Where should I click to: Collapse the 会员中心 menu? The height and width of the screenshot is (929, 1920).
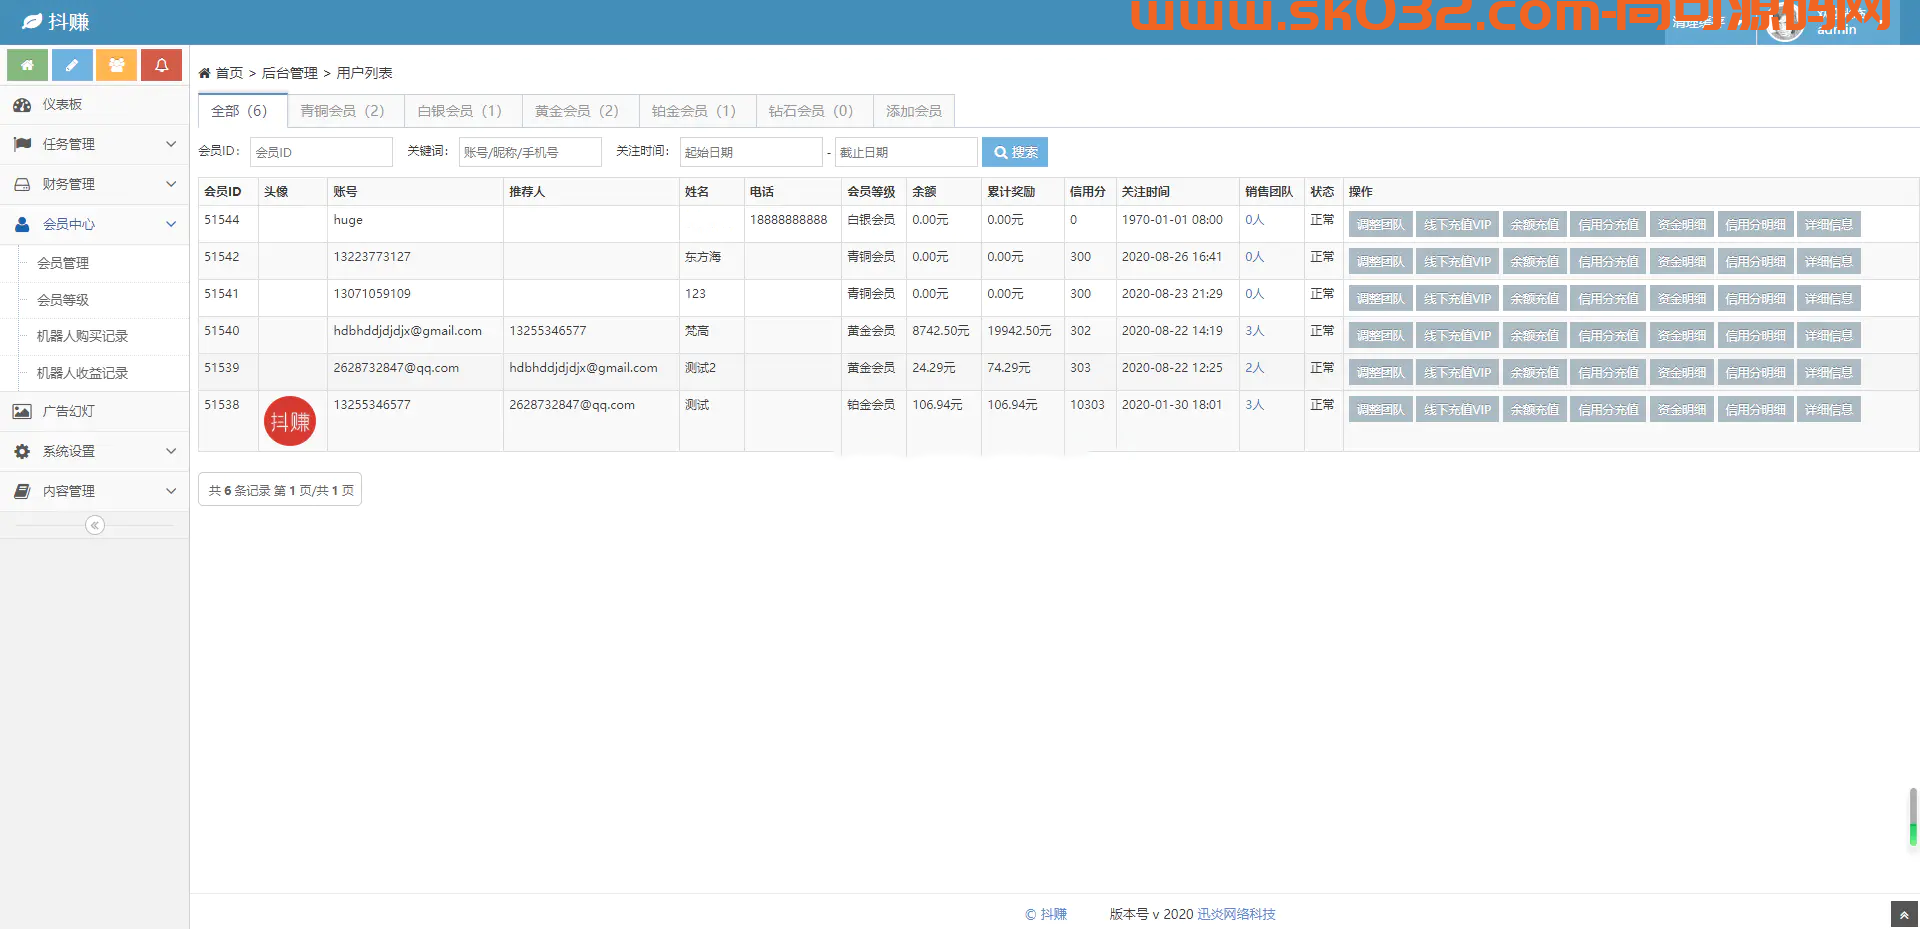coord(94,224)
